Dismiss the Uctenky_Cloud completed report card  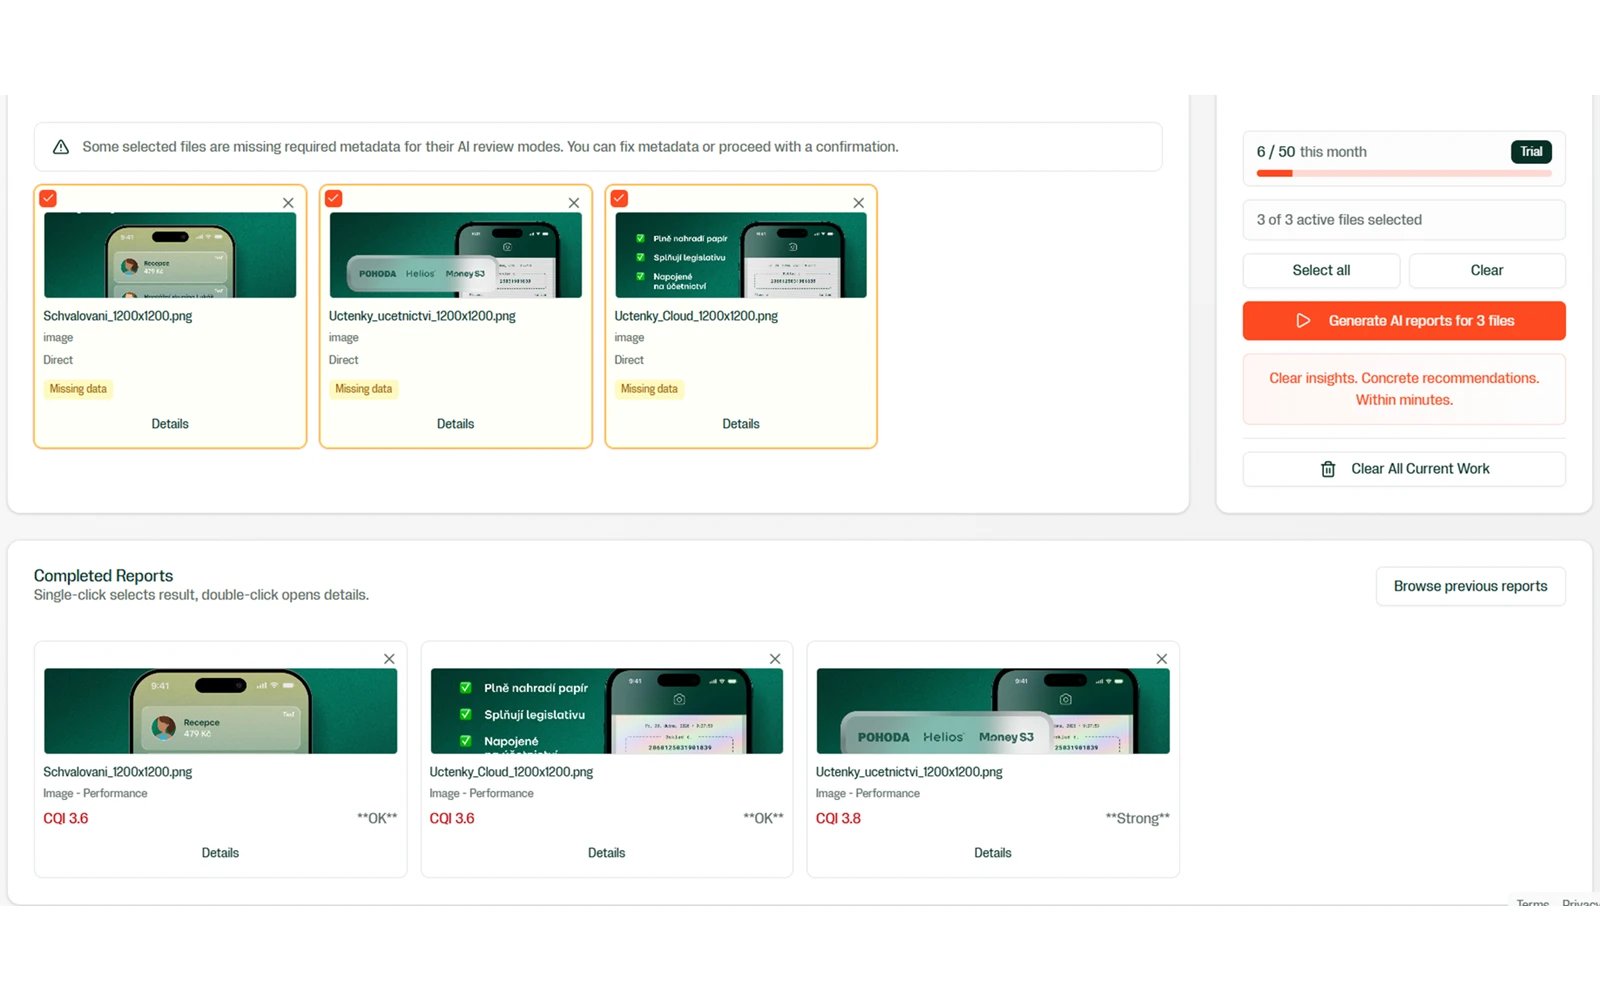[775, 659]
